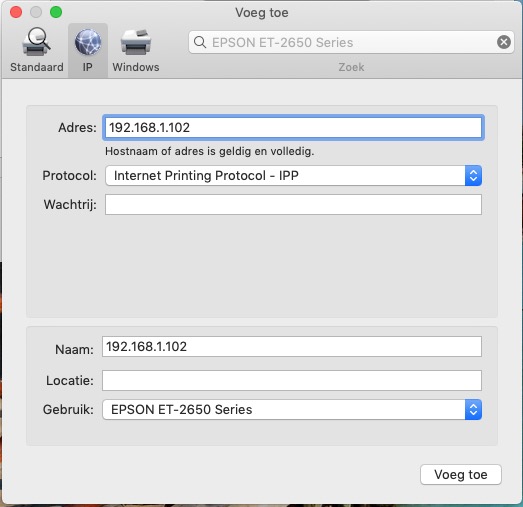Viewport: 523px width, 507px height.
Task: Close the Voeg toe window
Action: tap(16, 12)
